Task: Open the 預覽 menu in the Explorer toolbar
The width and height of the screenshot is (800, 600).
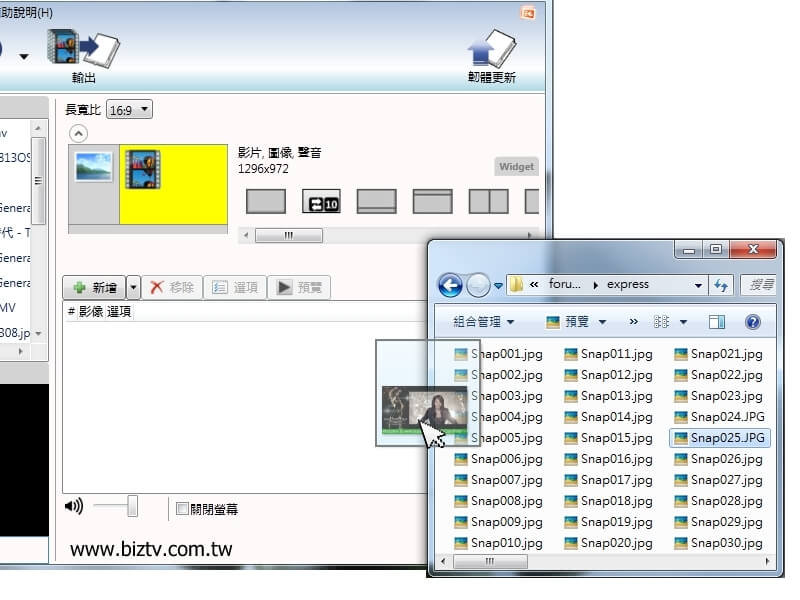Action: (576, 322)
